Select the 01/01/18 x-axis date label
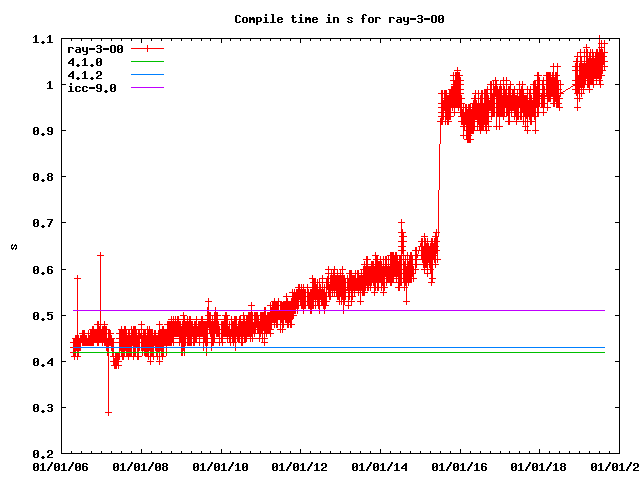 tap(540, 466)
